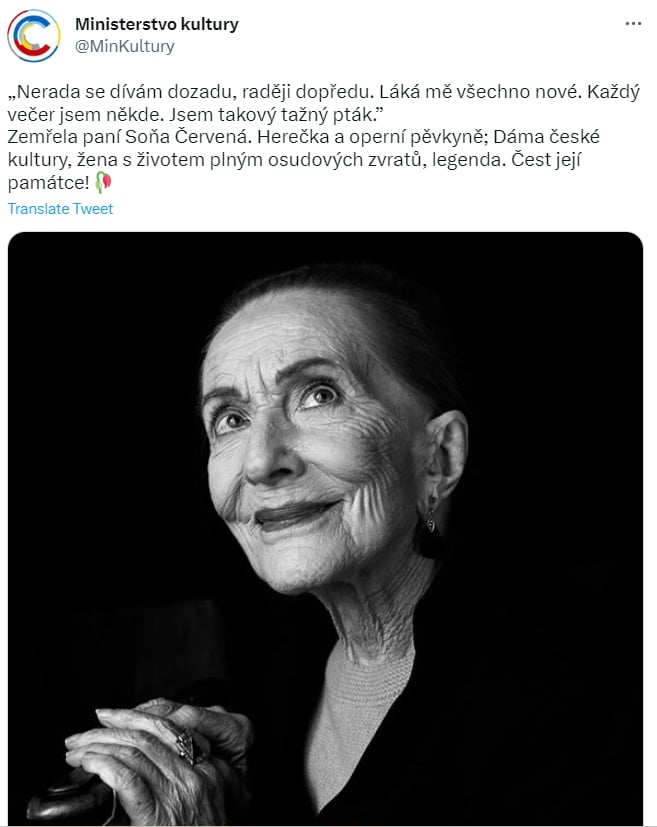Screen dimensions: 657x827
Task: Click the word 'legenda' in the tweet
Action: (x=468, y=159)
